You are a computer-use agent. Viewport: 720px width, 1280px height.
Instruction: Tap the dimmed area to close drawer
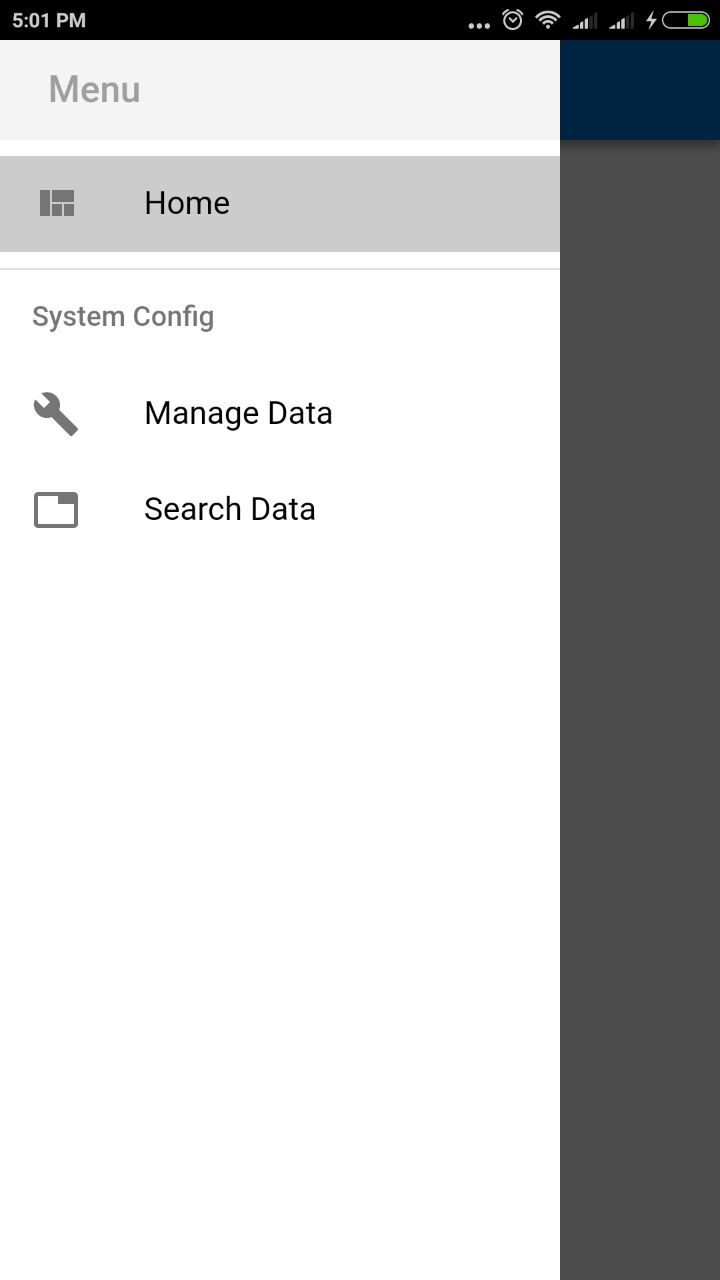coord(640,700)
